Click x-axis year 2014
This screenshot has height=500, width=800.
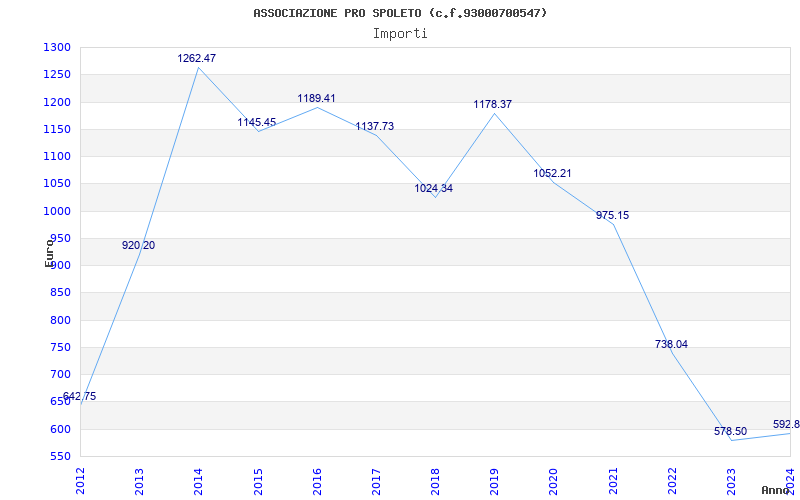coord(198,481)
